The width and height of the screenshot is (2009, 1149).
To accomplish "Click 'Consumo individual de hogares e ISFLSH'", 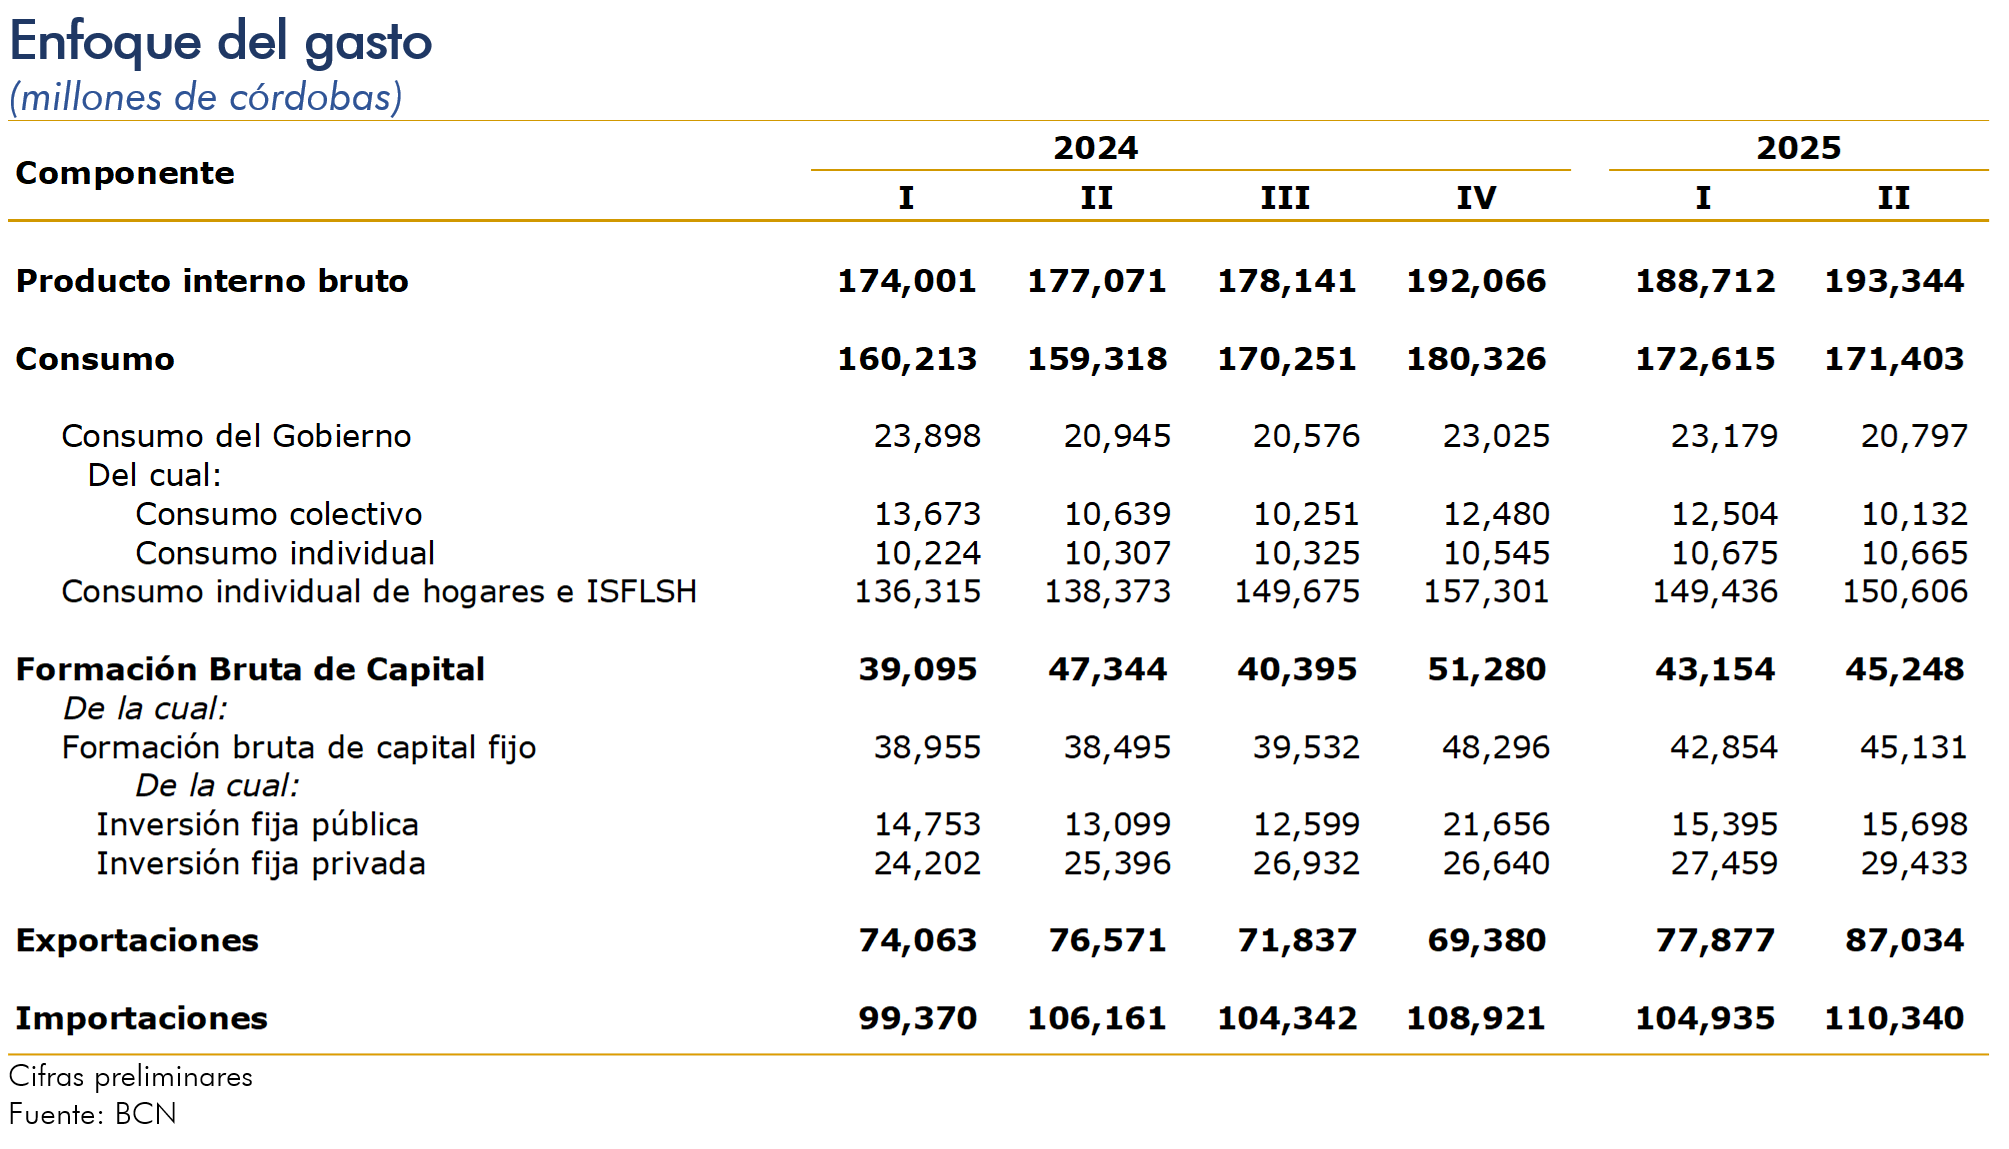I will (379, 592).
